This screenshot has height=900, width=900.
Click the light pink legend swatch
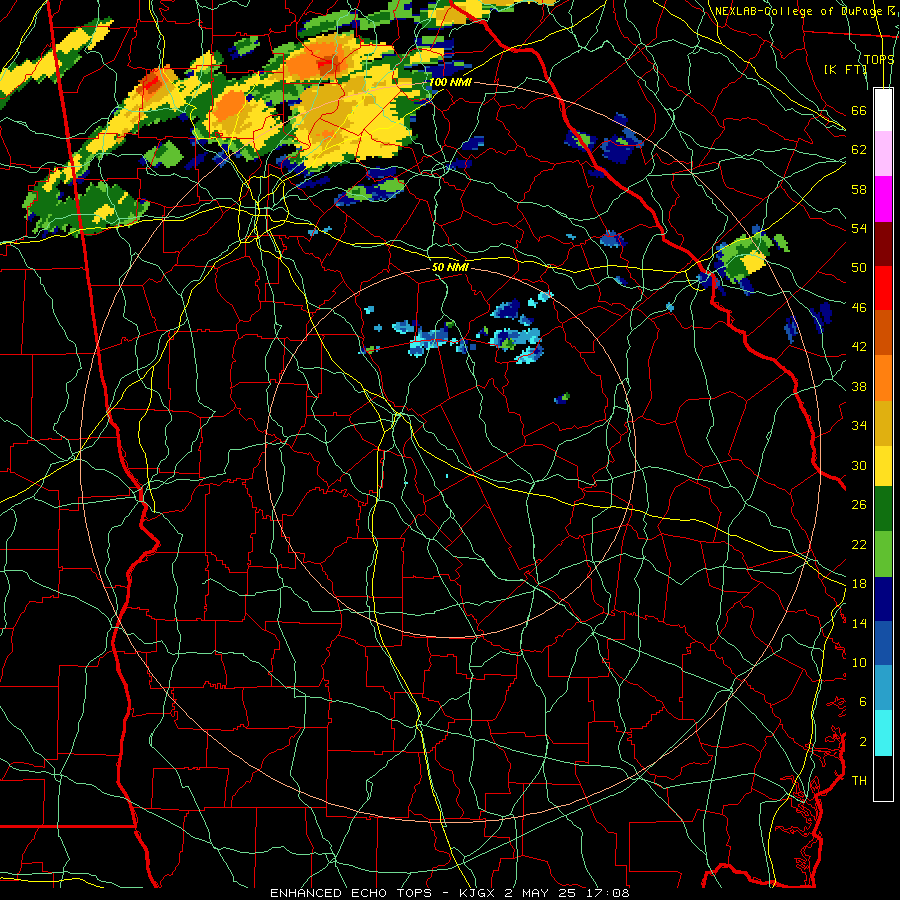(883, 154)
